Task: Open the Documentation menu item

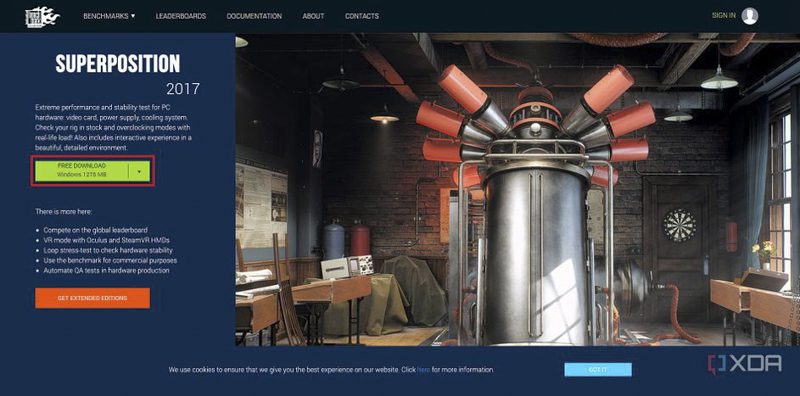Action: [254, 16]
